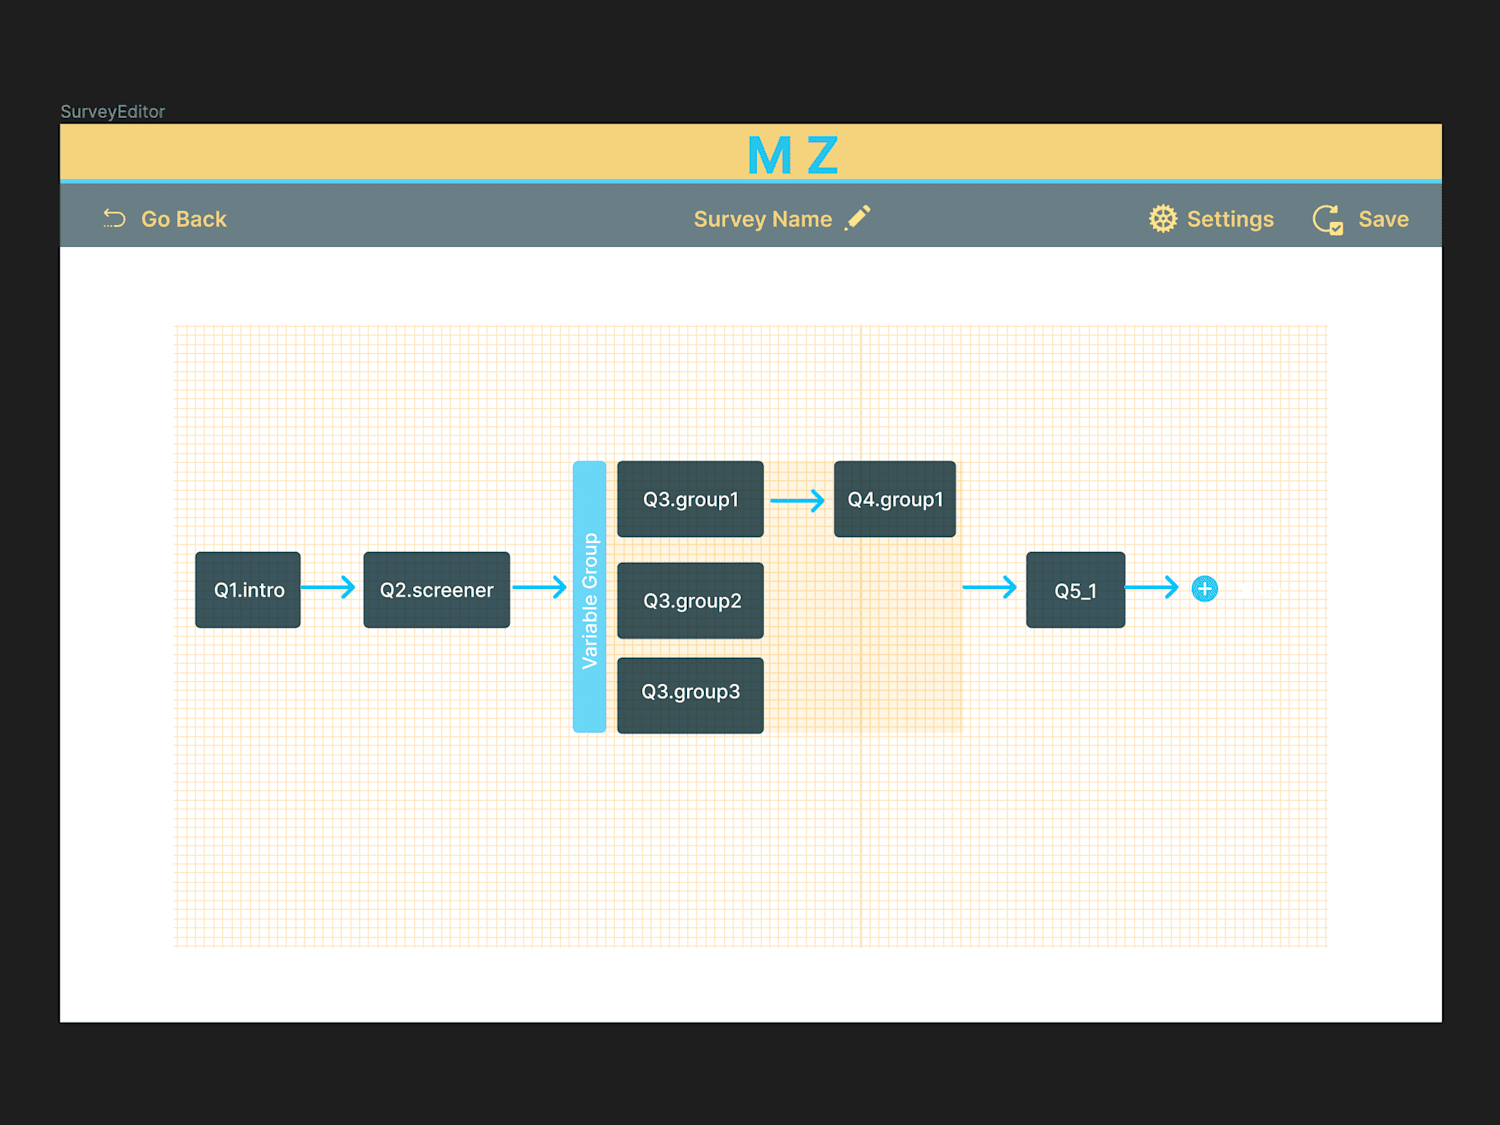Click the Save refresh-check icon
Image resolution: width=1500 pixels, height=1125 pixels.
point(1328,219)
